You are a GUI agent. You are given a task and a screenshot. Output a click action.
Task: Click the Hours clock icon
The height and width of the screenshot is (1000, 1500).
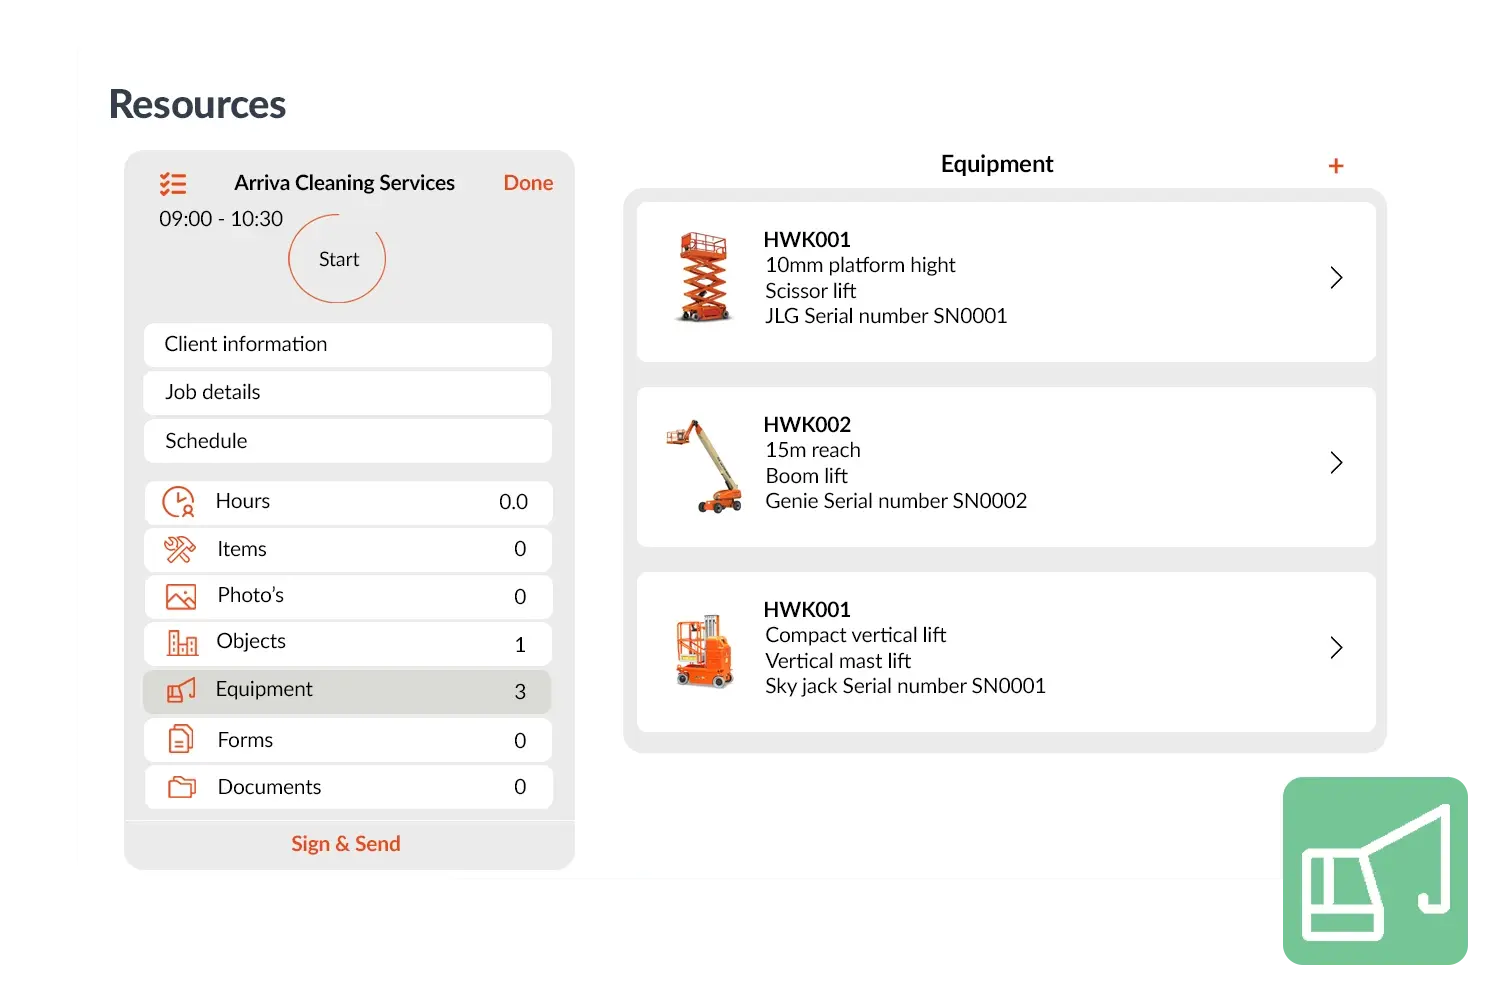(x=179, y=502)
